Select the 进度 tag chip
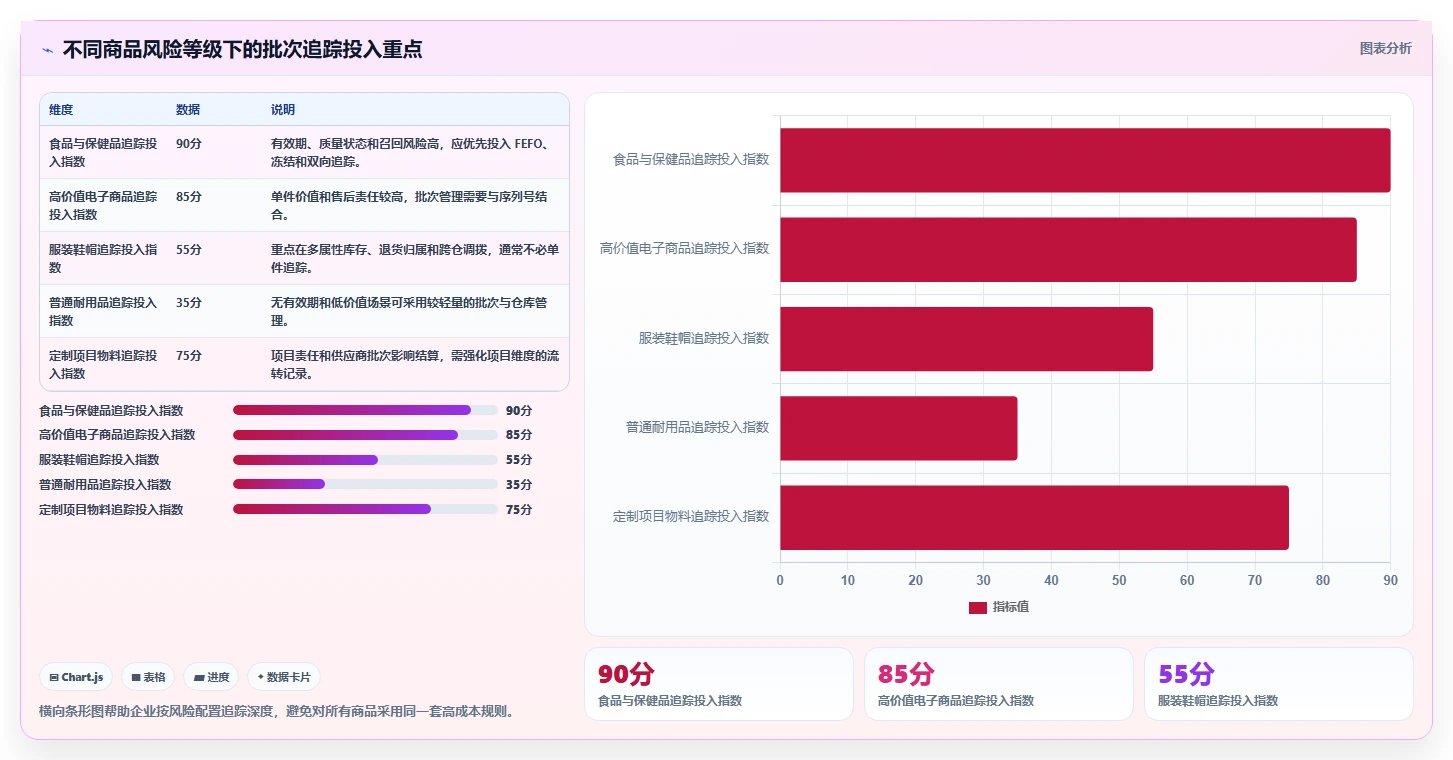 coord(211,677)
